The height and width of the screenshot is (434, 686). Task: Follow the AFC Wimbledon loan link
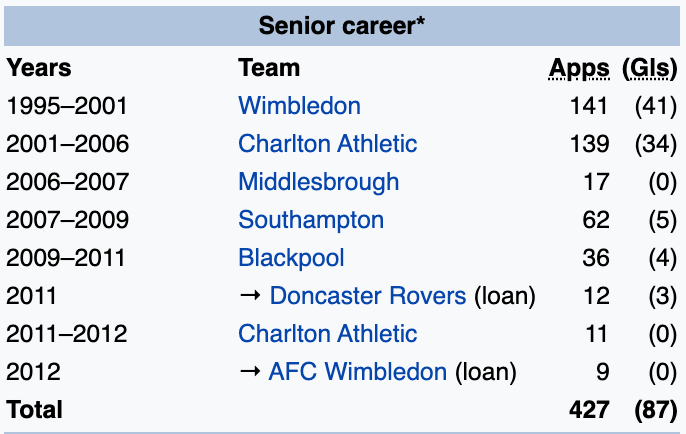click(x=357, y=372)
